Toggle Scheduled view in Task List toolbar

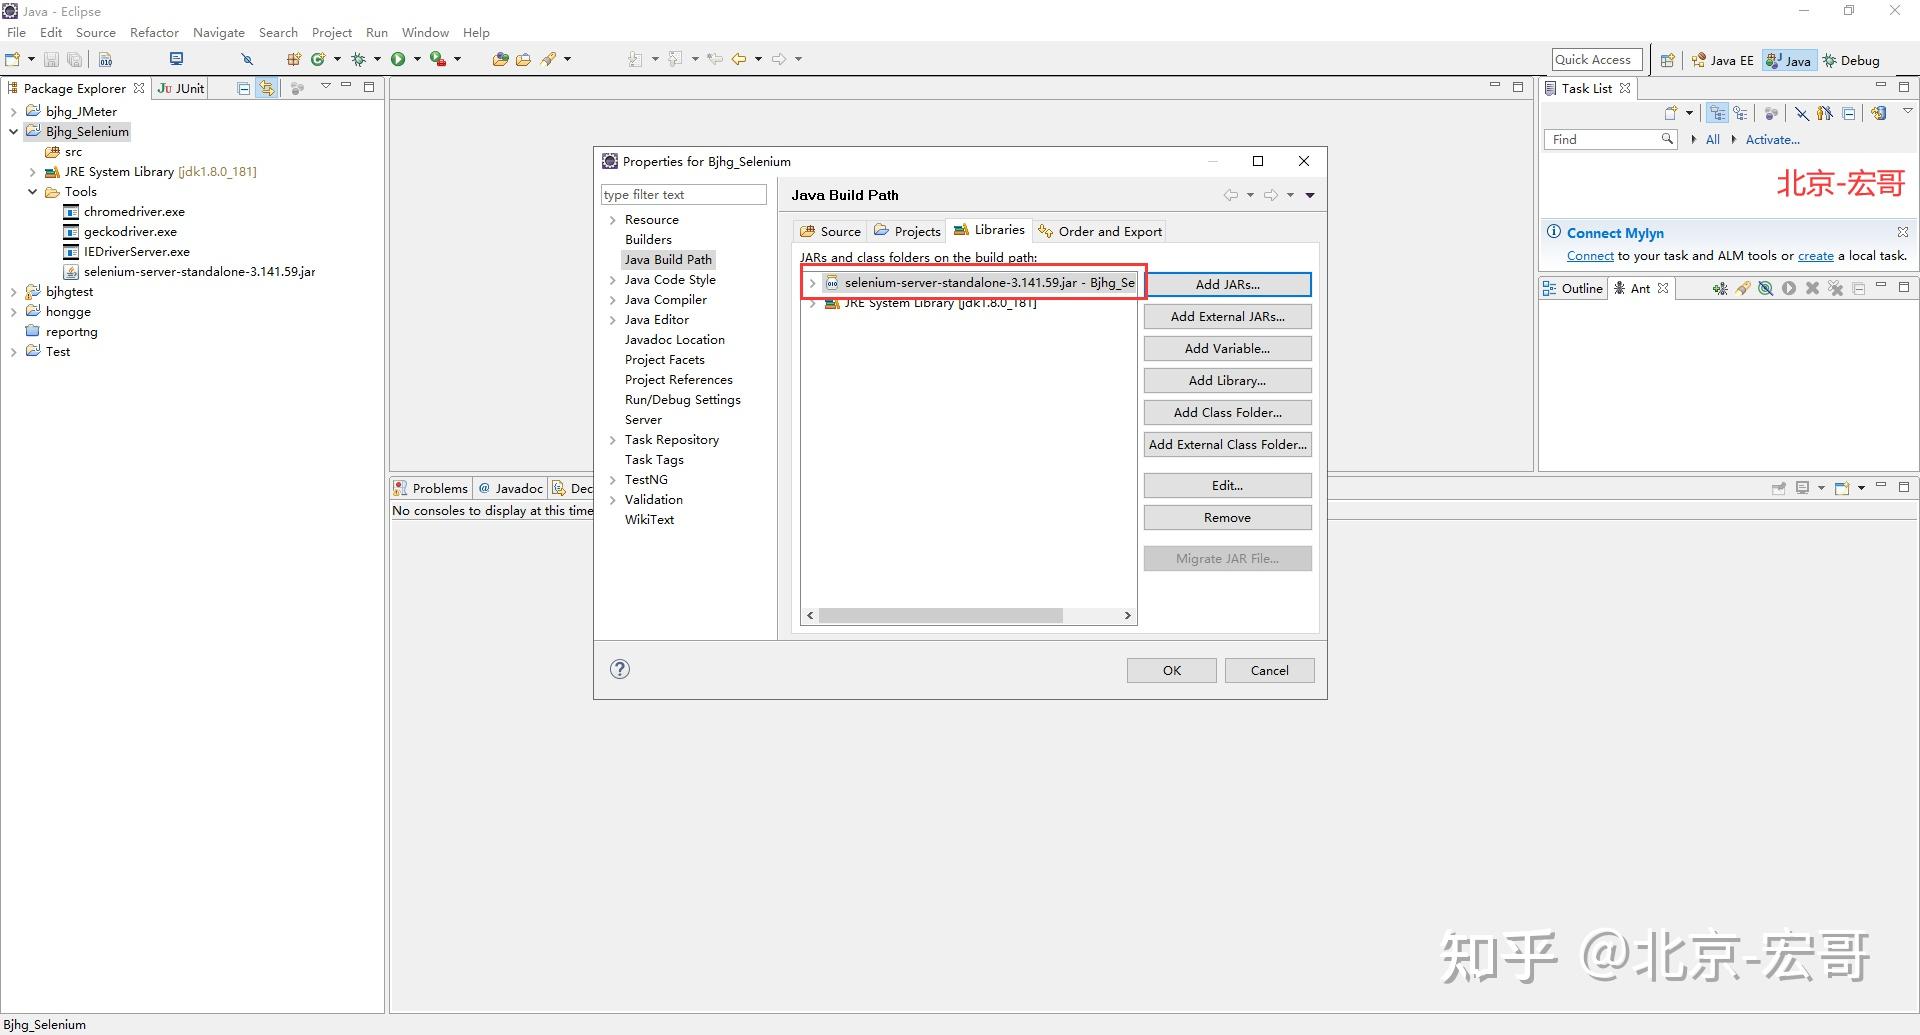tap(1741, 113)
